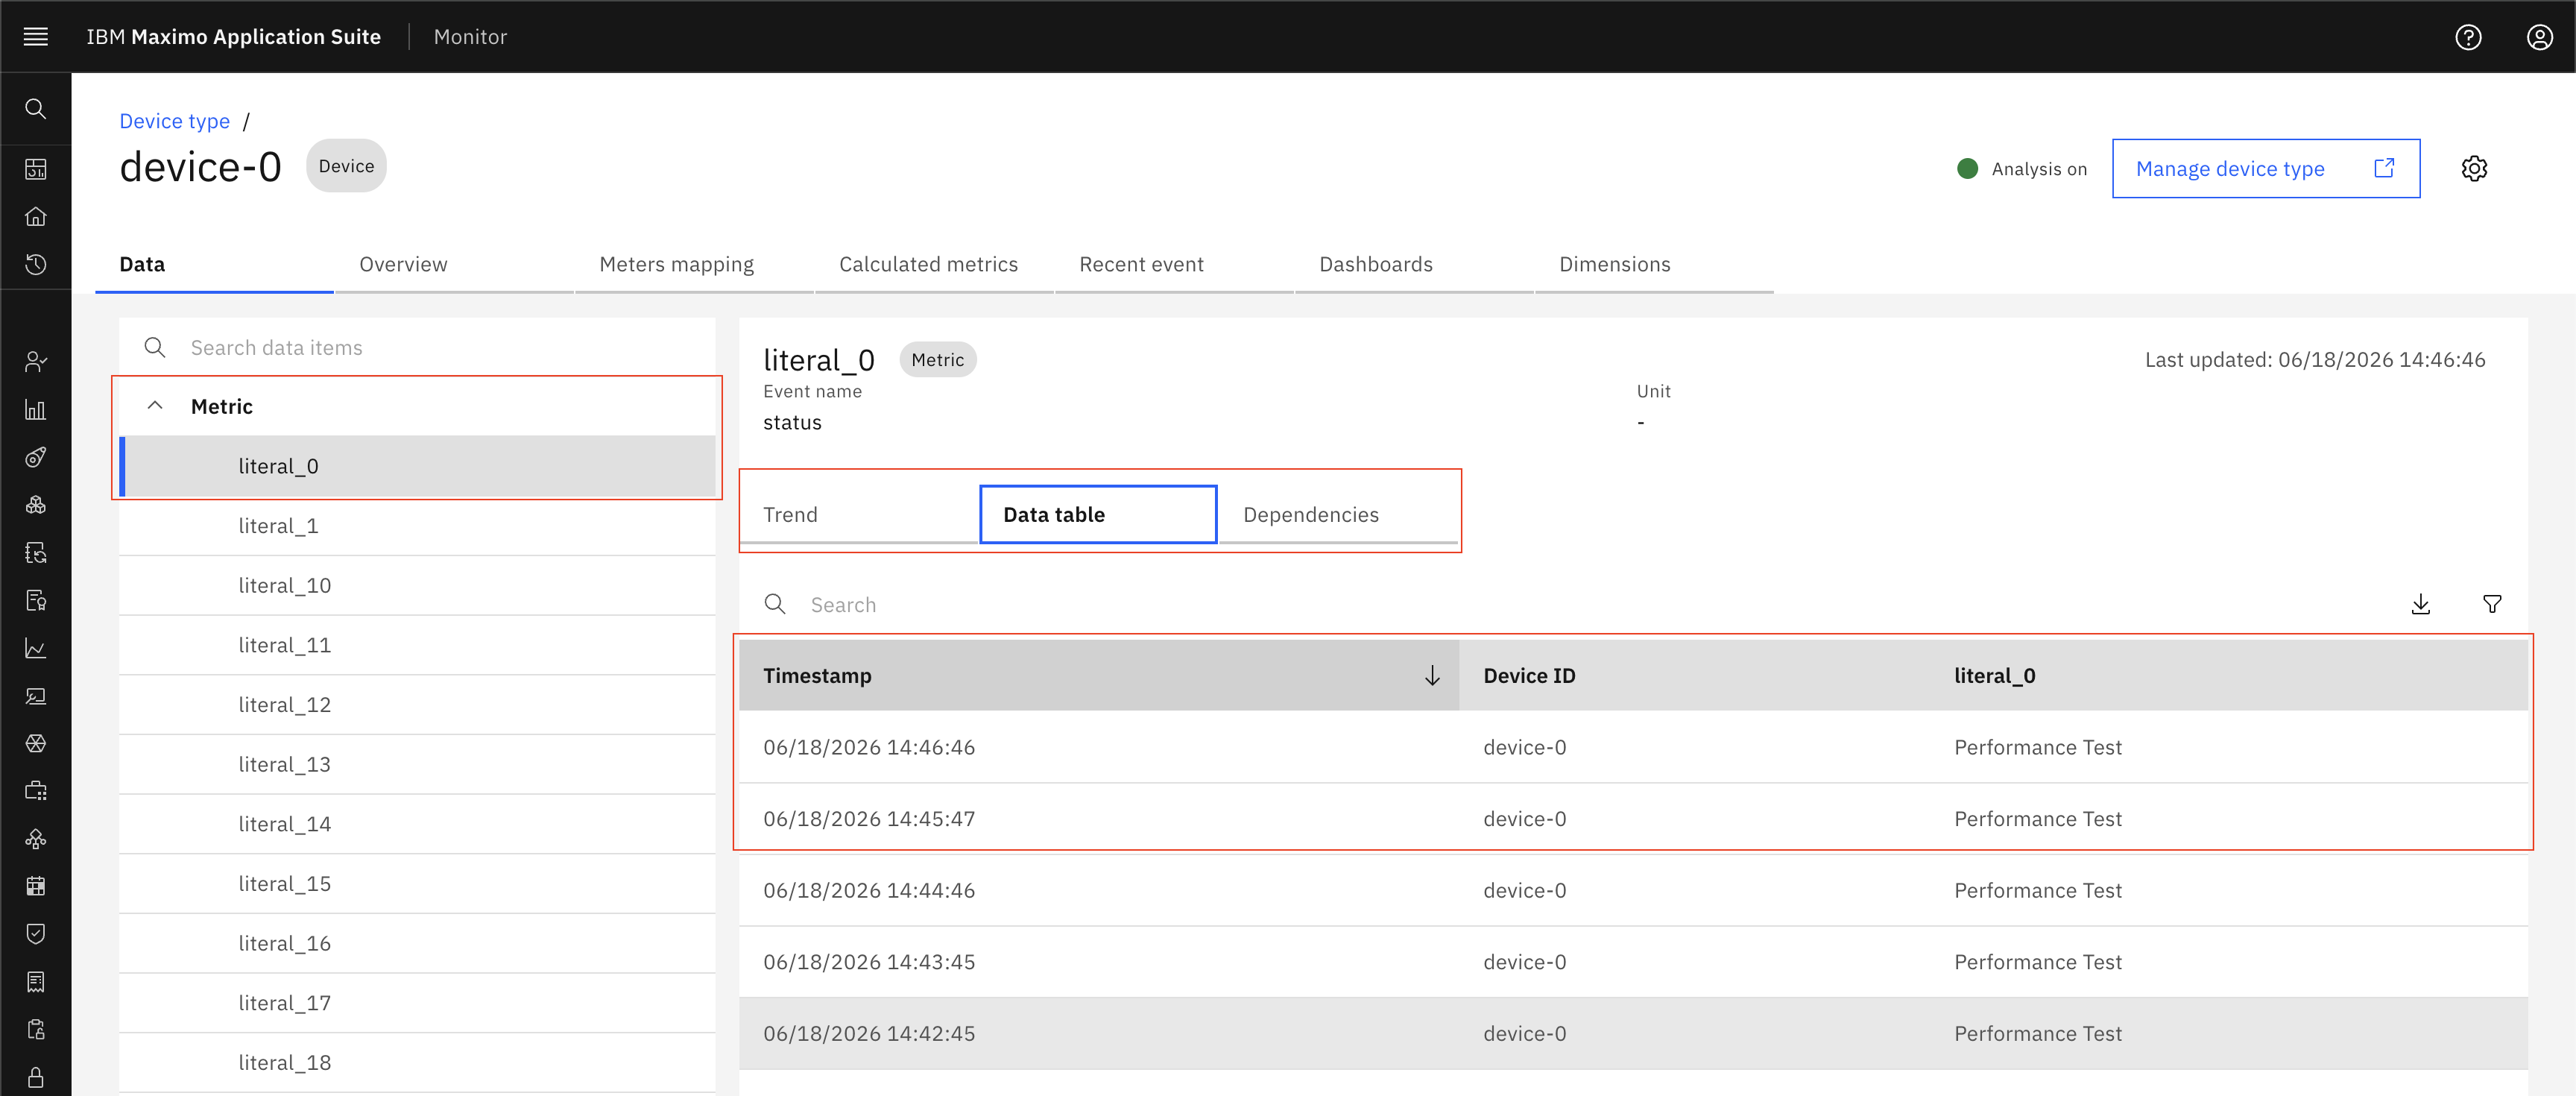Download the data table with download icon

tap(2420, 604)
